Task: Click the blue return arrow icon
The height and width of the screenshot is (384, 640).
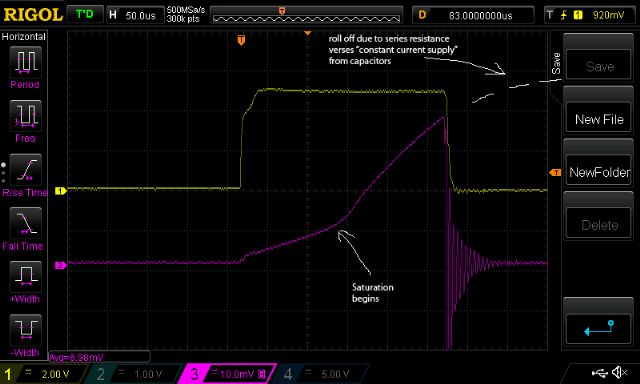Action: click(599, 328)
